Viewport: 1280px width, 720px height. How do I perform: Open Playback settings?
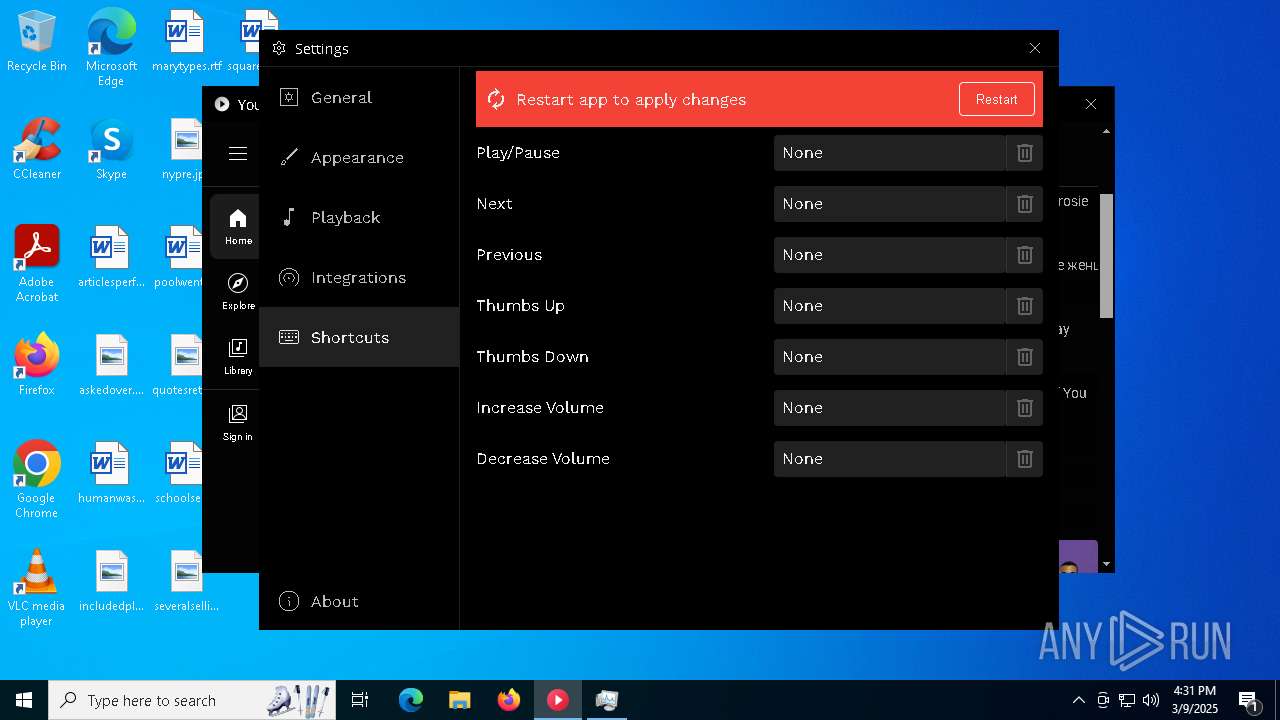[359, 217]
